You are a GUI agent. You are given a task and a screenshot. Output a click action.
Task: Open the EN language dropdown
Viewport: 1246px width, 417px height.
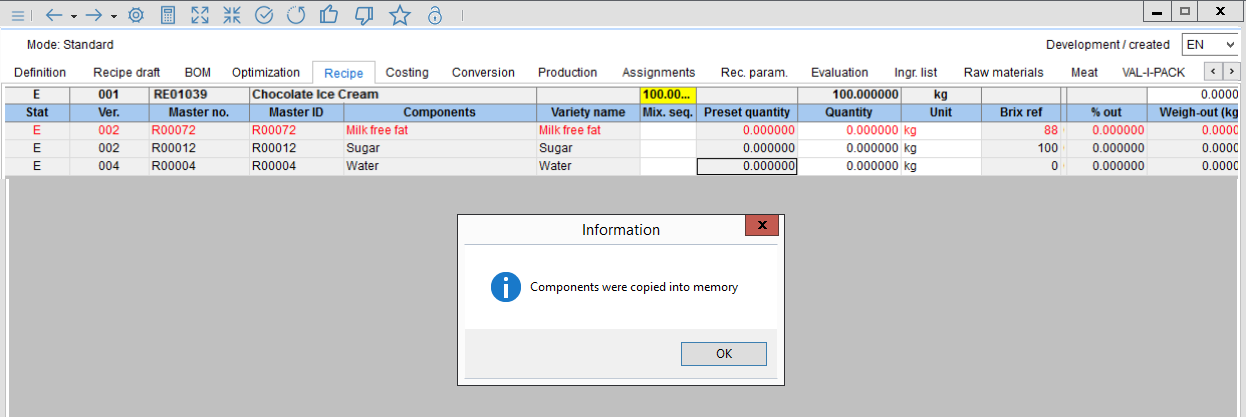point(1209,45)
